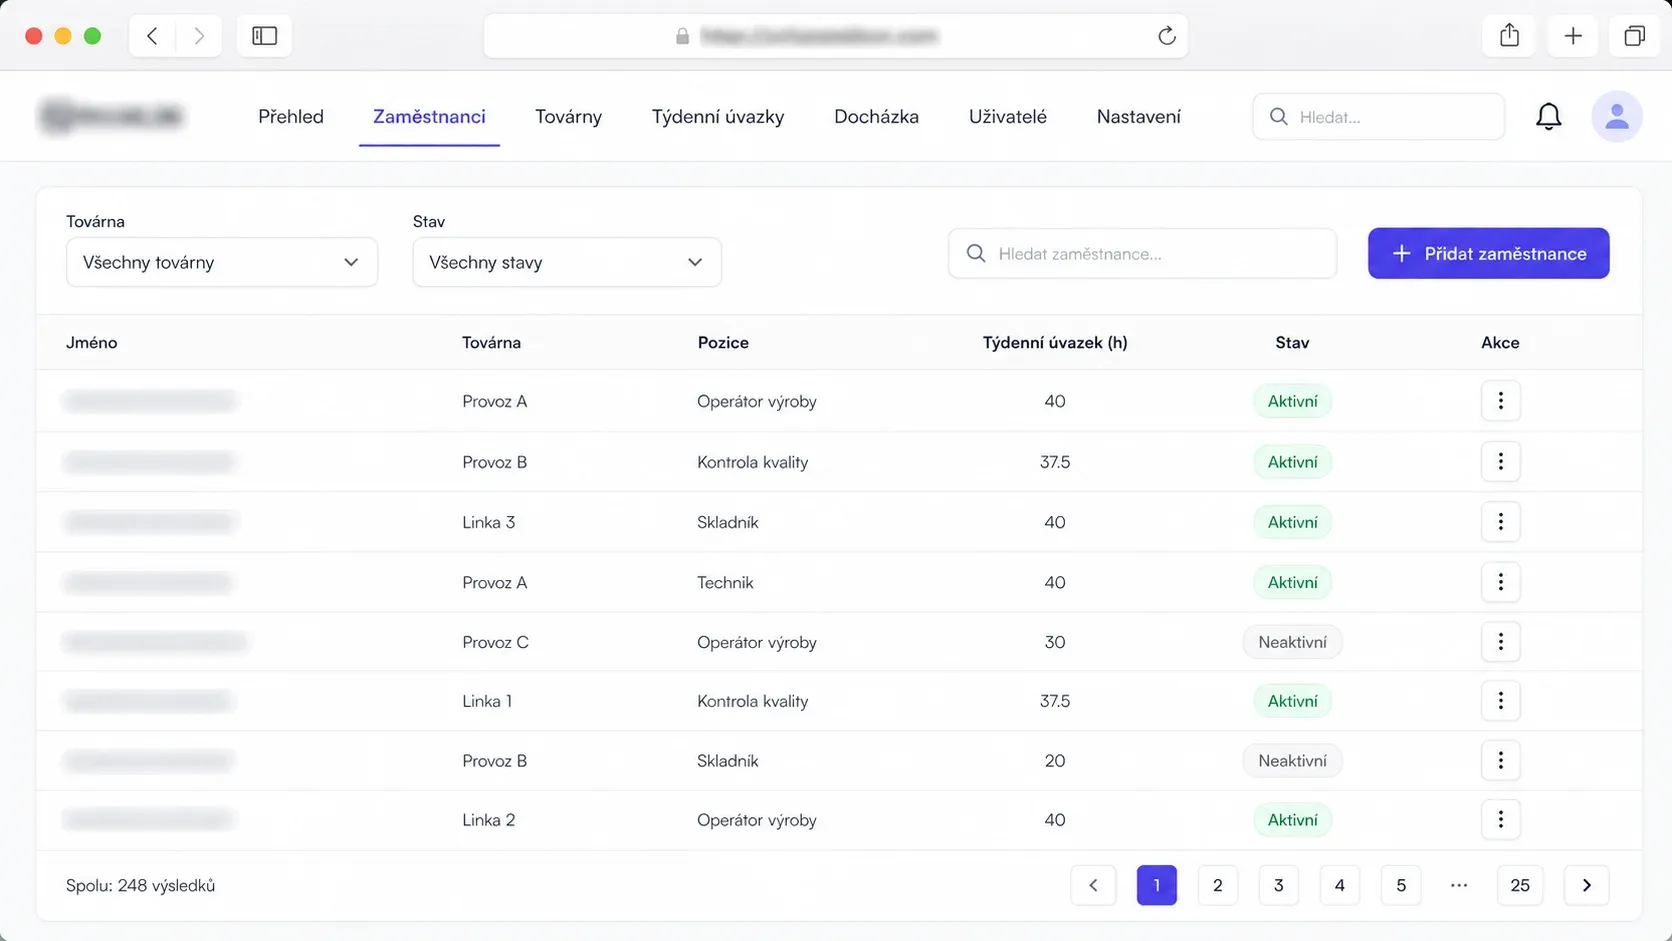Open actions menu for Provoz B Skladník row
Image resolution: width=1672 pixels, height=941 pixels.
pos(1500,761)
